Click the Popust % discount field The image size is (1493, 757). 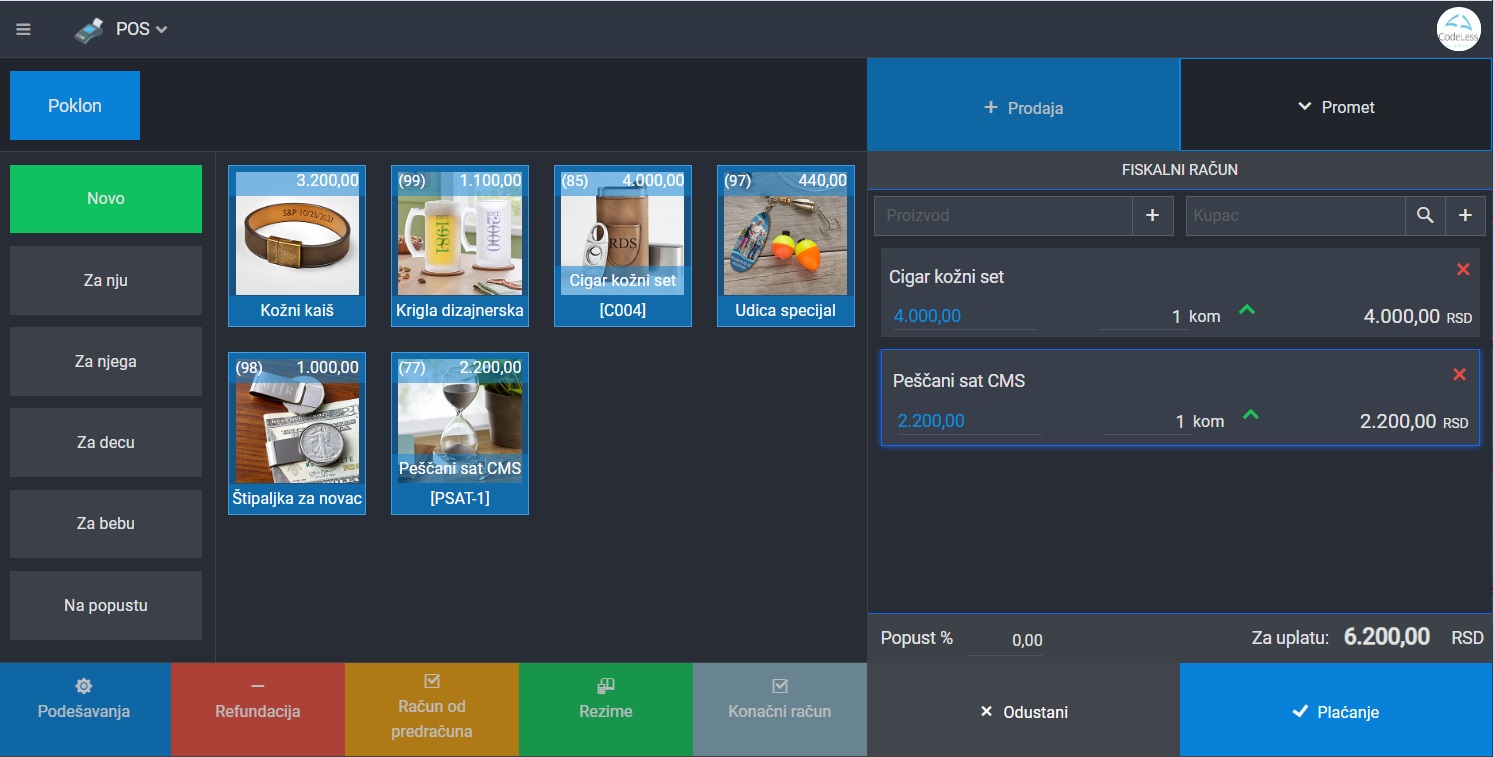[1006, 640]
